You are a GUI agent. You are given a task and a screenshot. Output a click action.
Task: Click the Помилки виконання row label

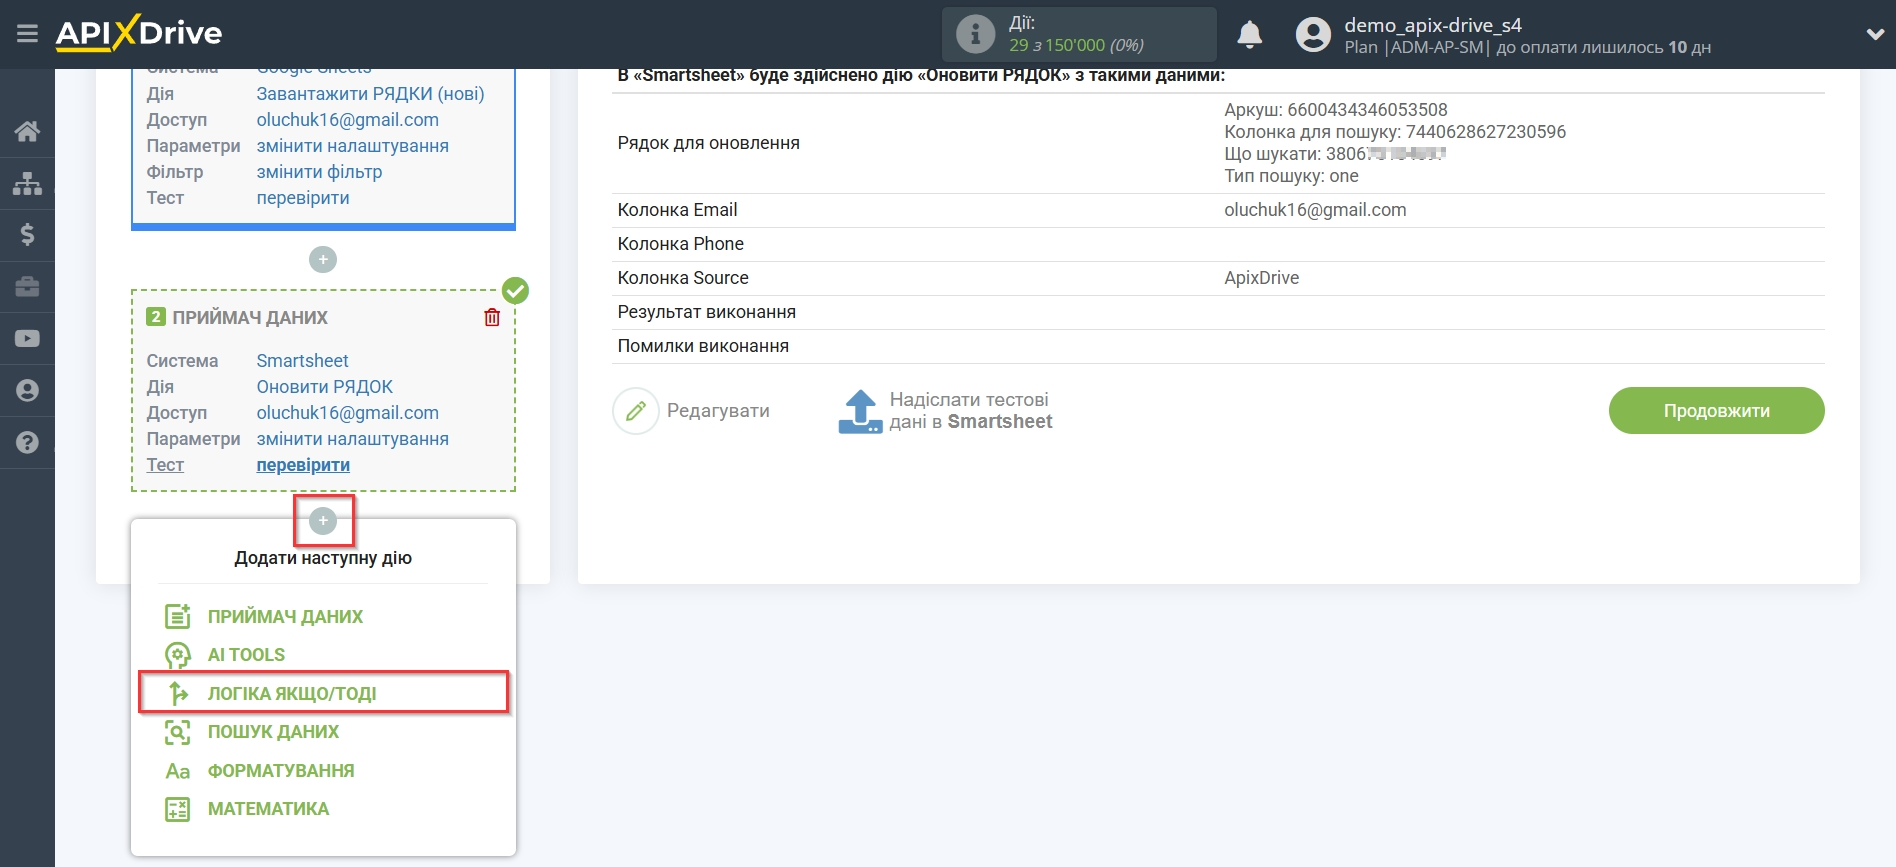point(703,346)
